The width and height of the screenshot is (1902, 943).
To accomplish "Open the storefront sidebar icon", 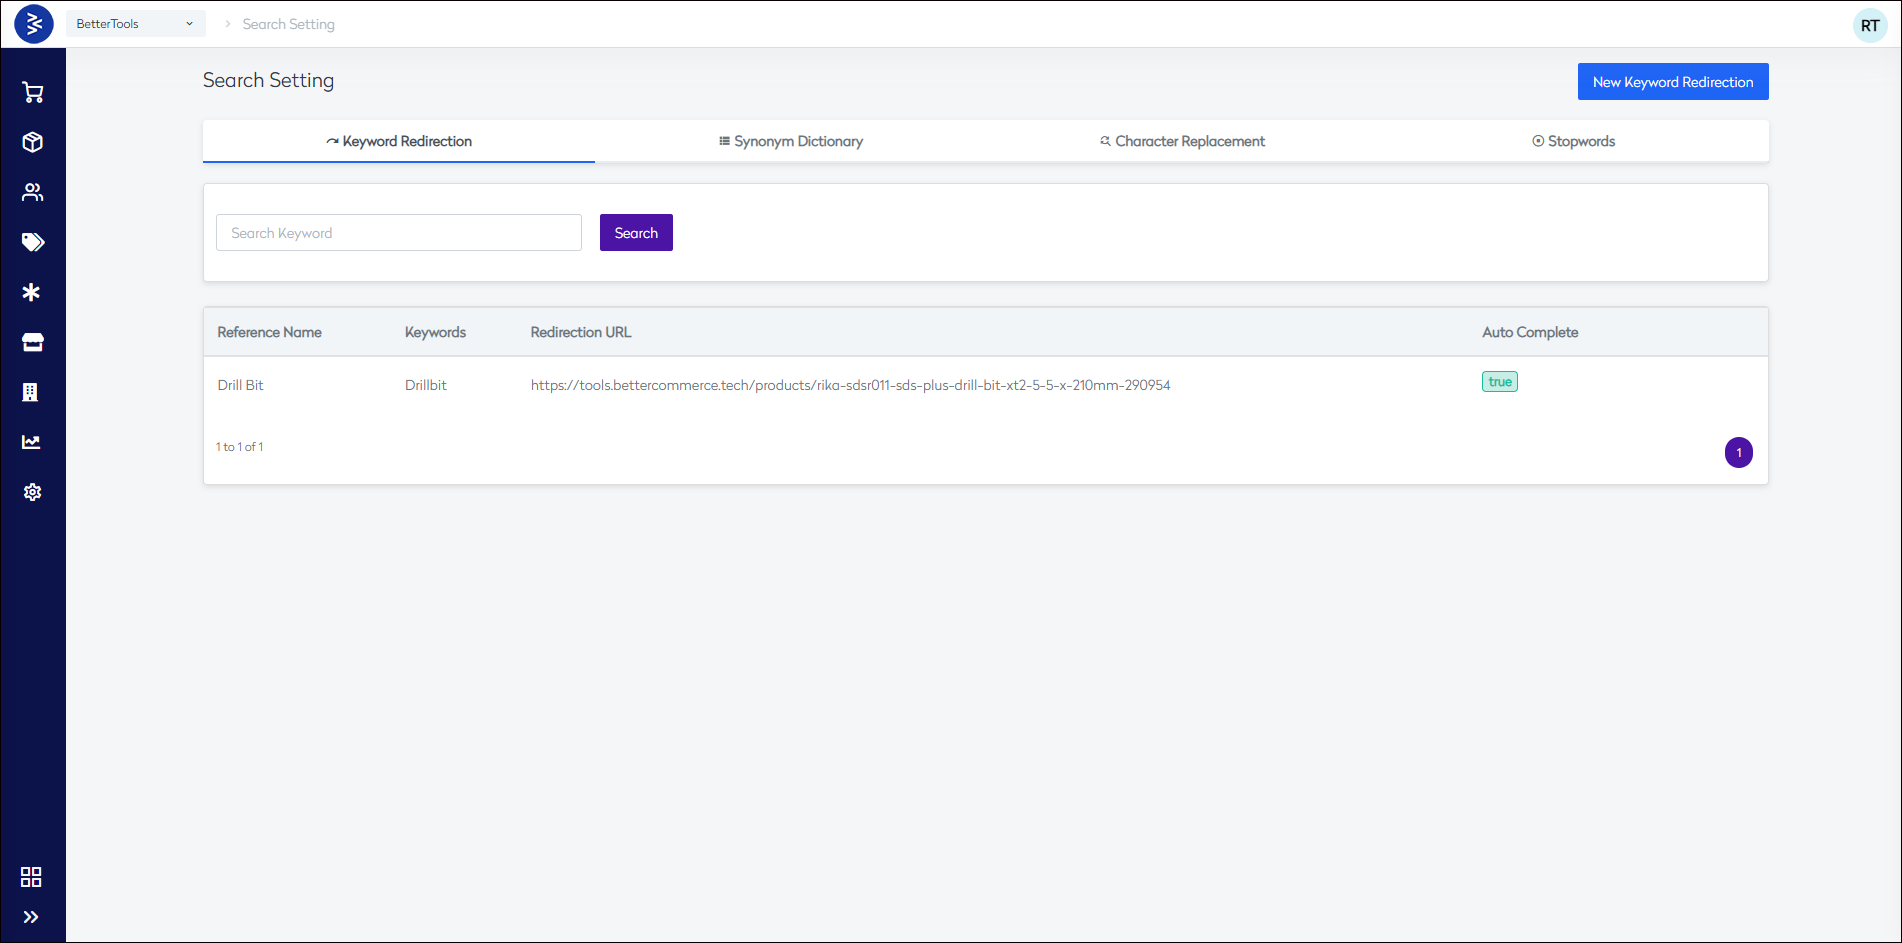I will 33,342.
